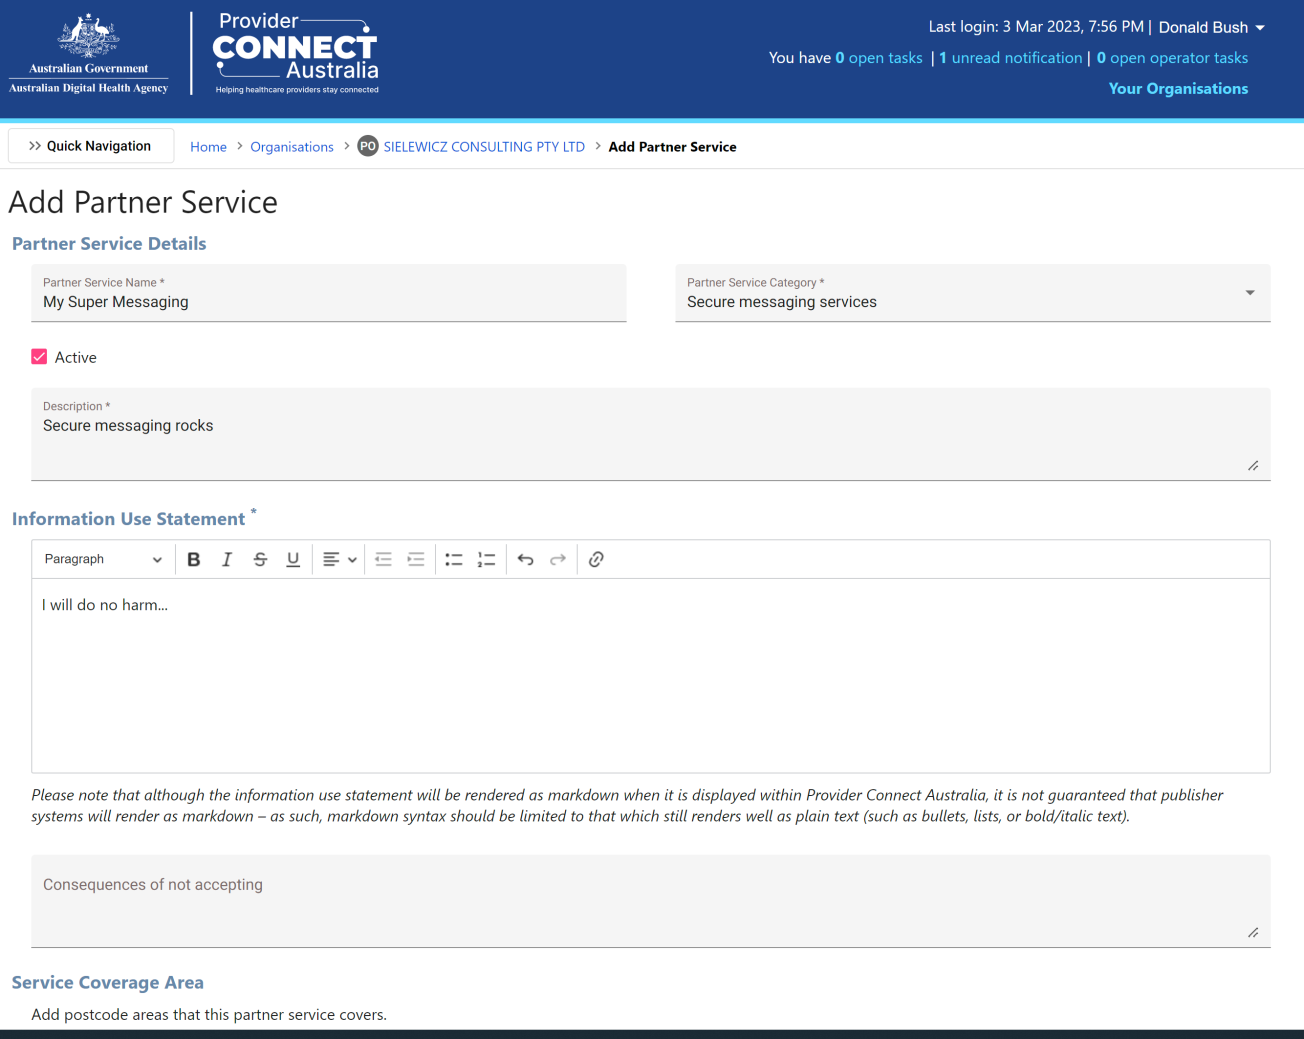Select the redo icon in the editor
This screenshot has height=1039, width=1304.
(x=558, y=559)
